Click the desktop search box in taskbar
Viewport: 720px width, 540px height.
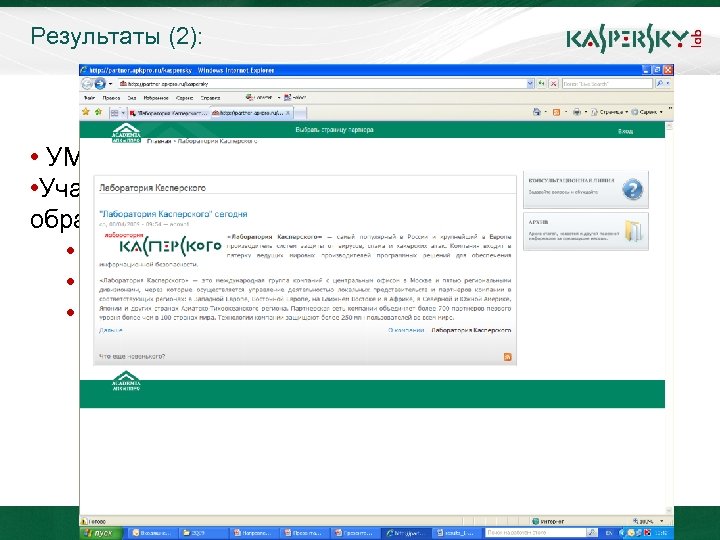pos(536,533)
